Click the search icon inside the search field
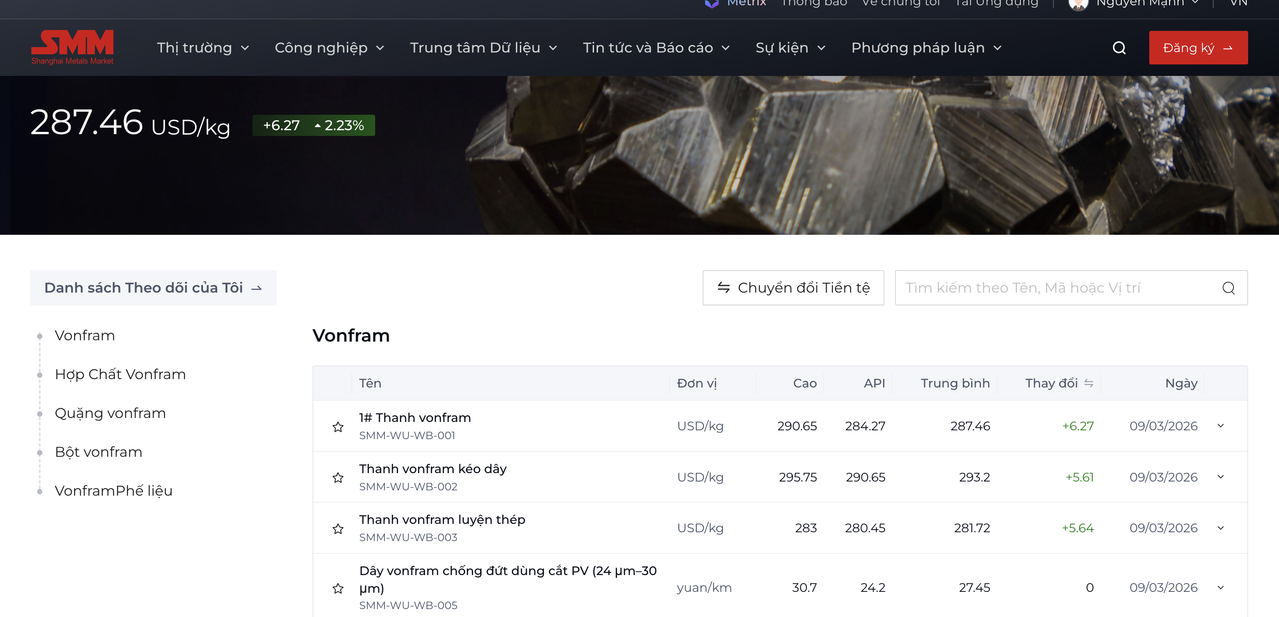Screen dimensions: 1279x617 pos(1228,288)
